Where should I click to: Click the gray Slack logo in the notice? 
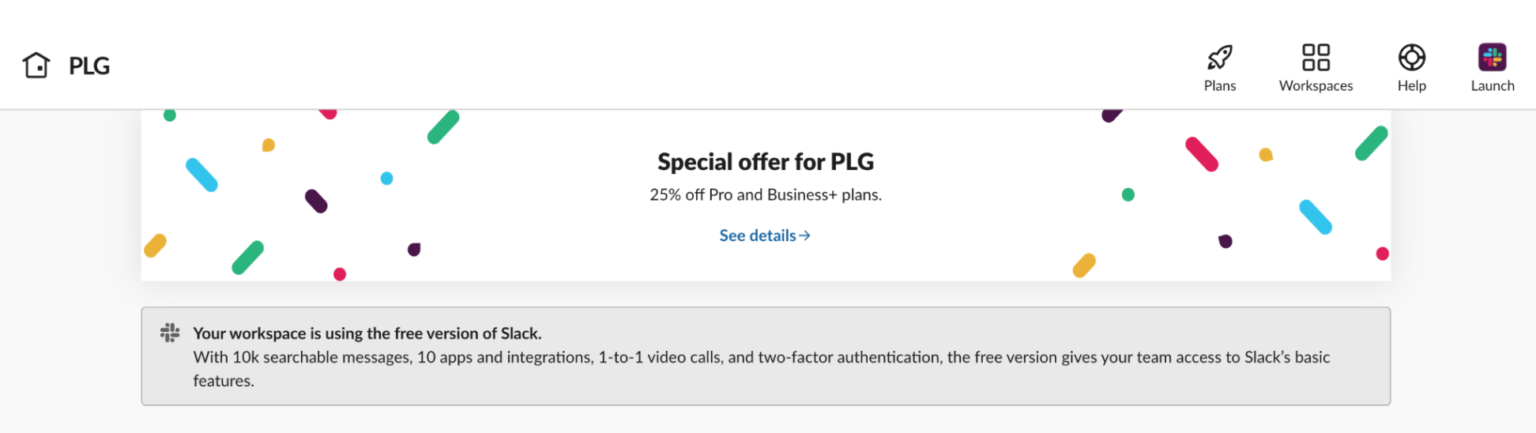tap(170, 333)
